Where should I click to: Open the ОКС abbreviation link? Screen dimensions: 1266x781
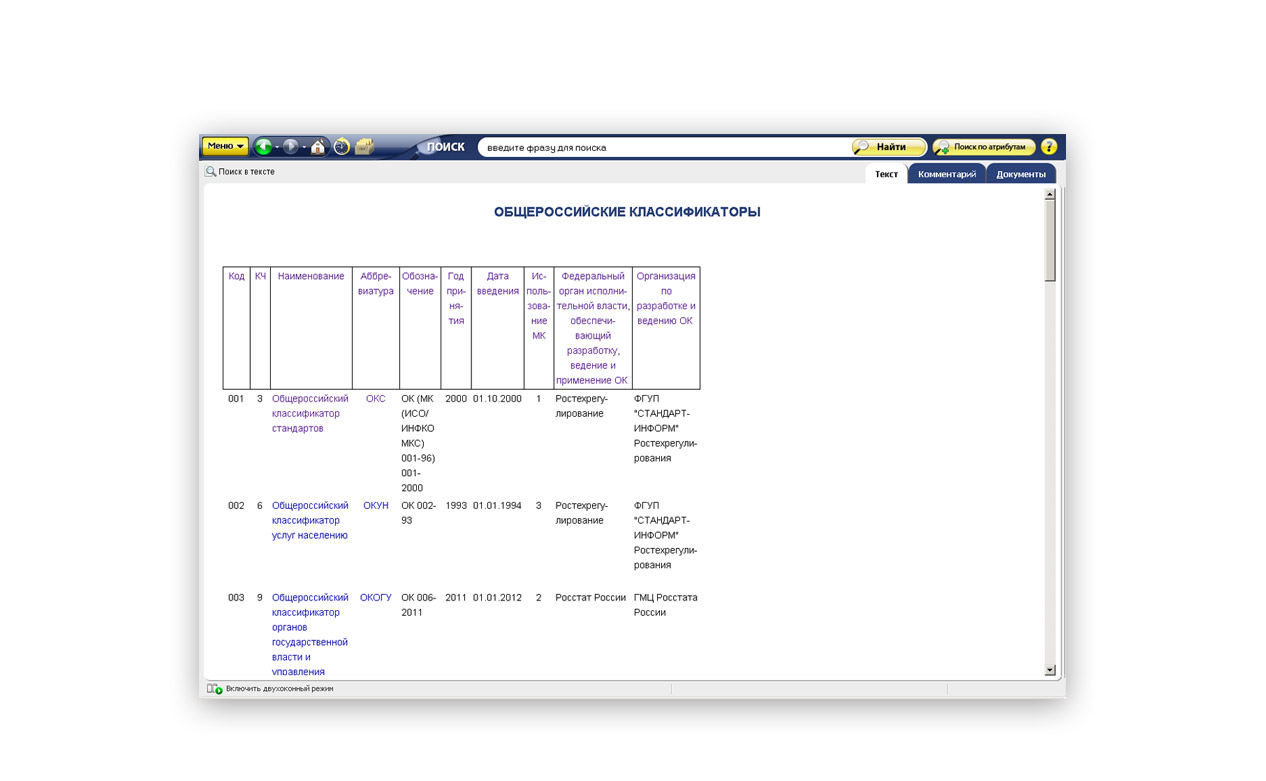pos(375,398)
